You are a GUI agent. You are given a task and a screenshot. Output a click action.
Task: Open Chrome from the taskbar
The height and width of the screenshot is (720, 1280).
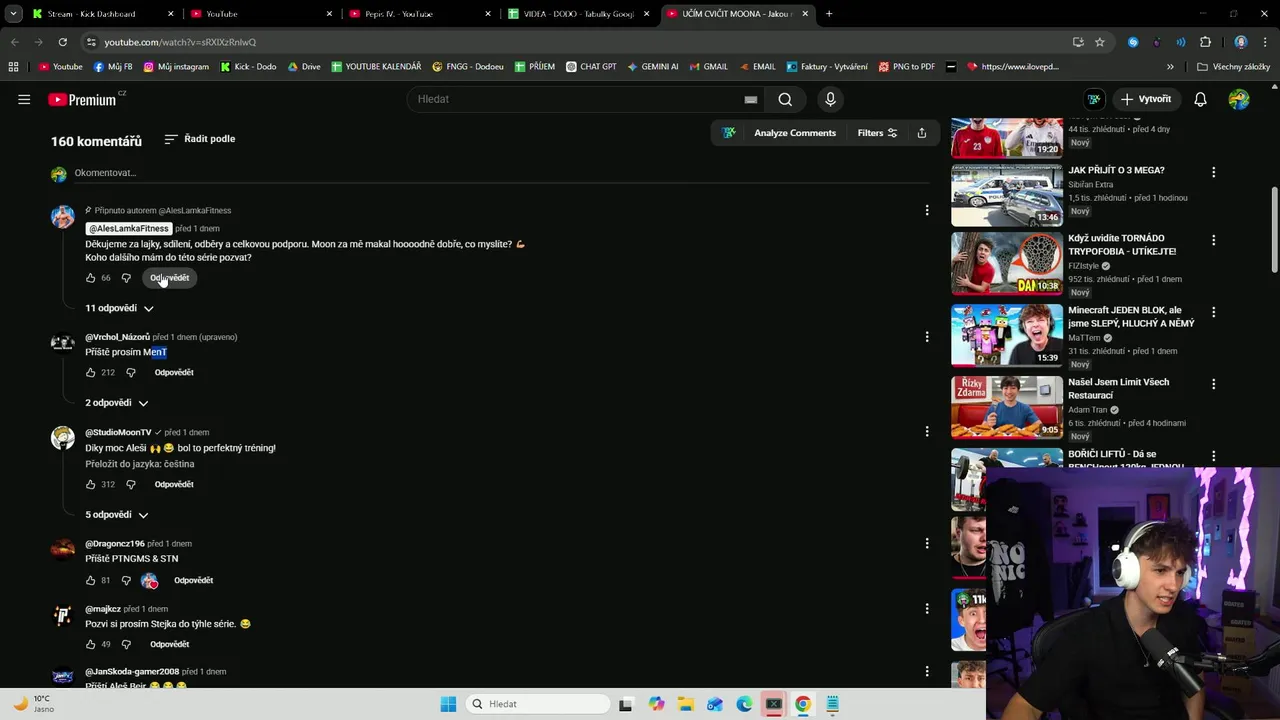pos(802,704)
